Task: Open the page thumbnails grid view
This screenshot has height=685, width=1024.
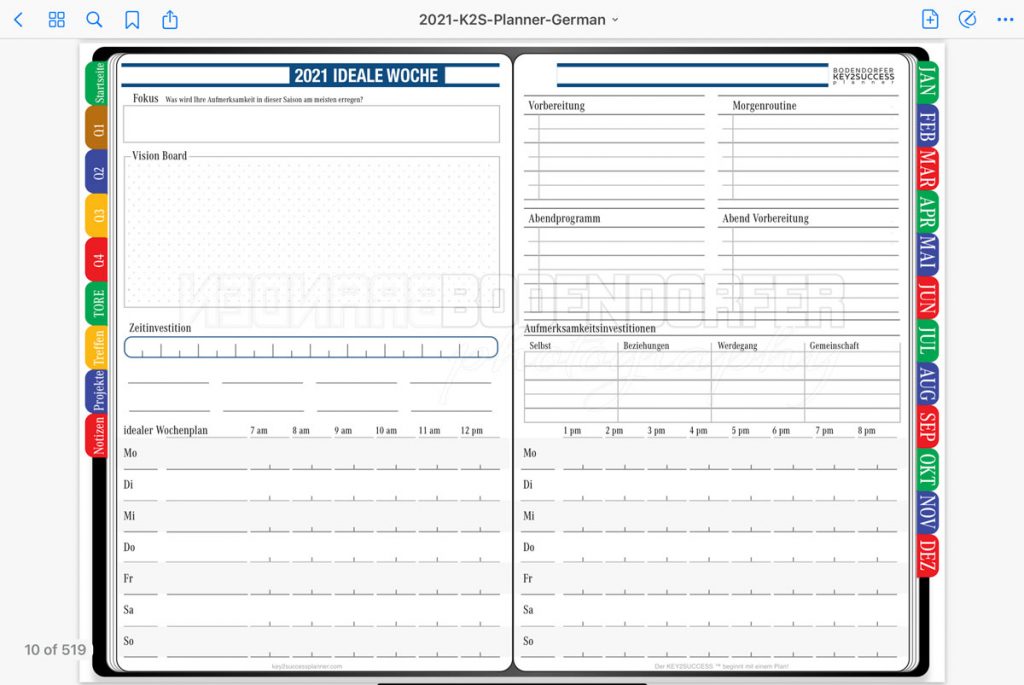Action: 57,20
